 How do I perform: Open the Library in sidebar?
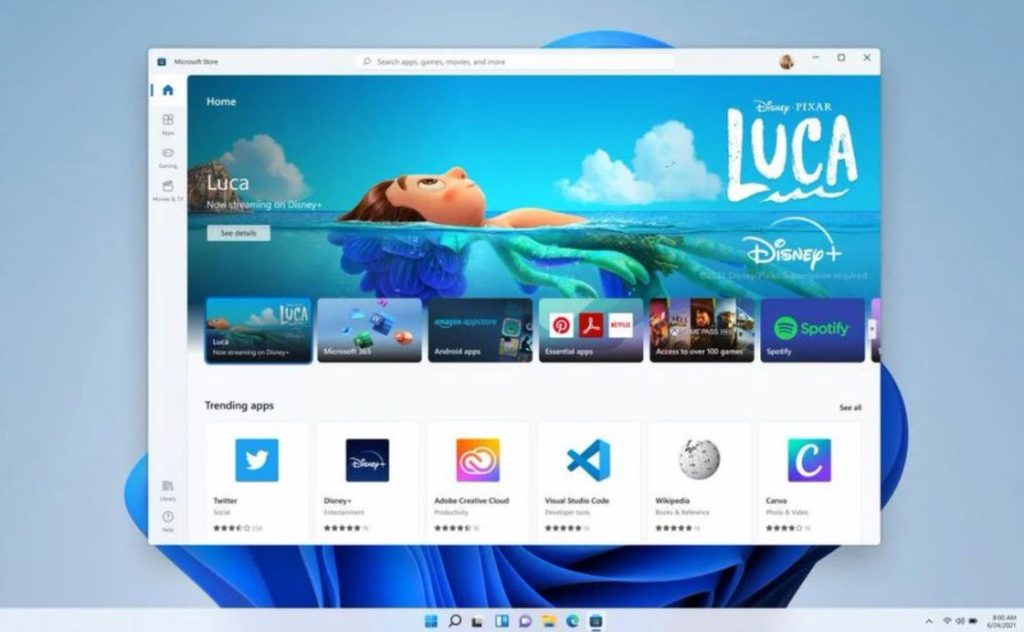click(168, 490)
